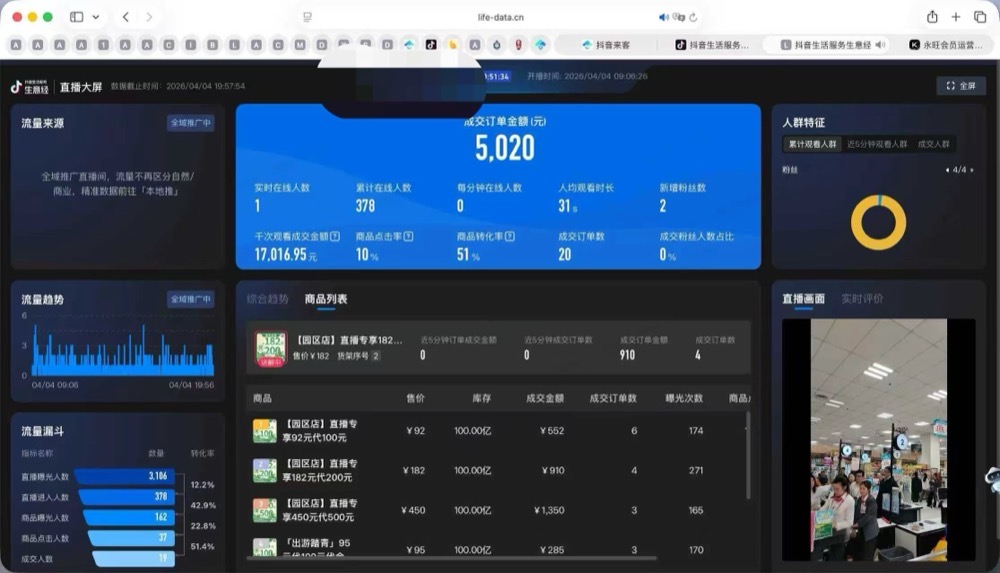Image resolution: width=1000 pixels, height=573 pixels.
Task: Click the 享450元代500元 product thumbnail
Action: (x=265, y=510)
